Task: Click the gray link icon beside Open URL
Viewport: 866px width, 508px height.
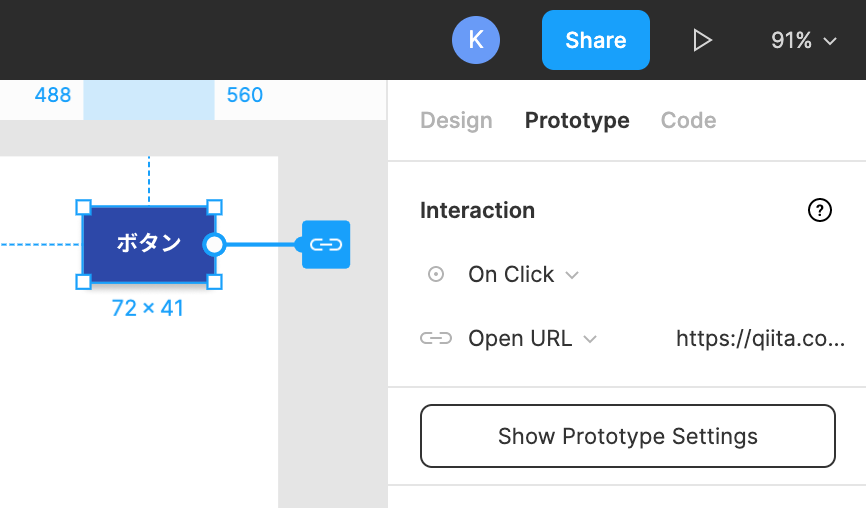Action: [x=436, y=338]
